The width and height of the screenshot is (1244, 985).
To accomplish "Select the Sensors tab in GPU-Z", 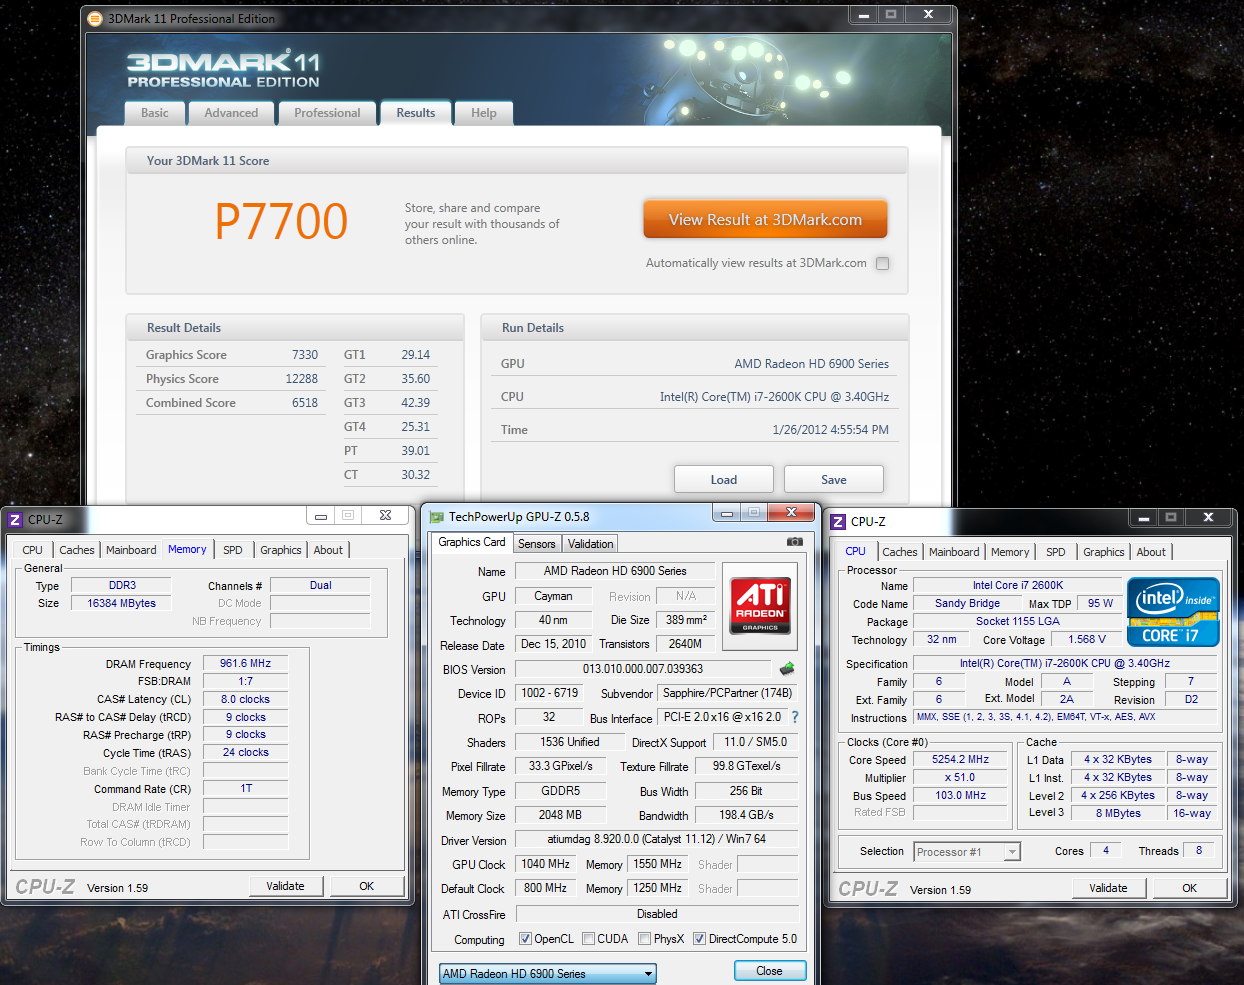I will (537, 544).
